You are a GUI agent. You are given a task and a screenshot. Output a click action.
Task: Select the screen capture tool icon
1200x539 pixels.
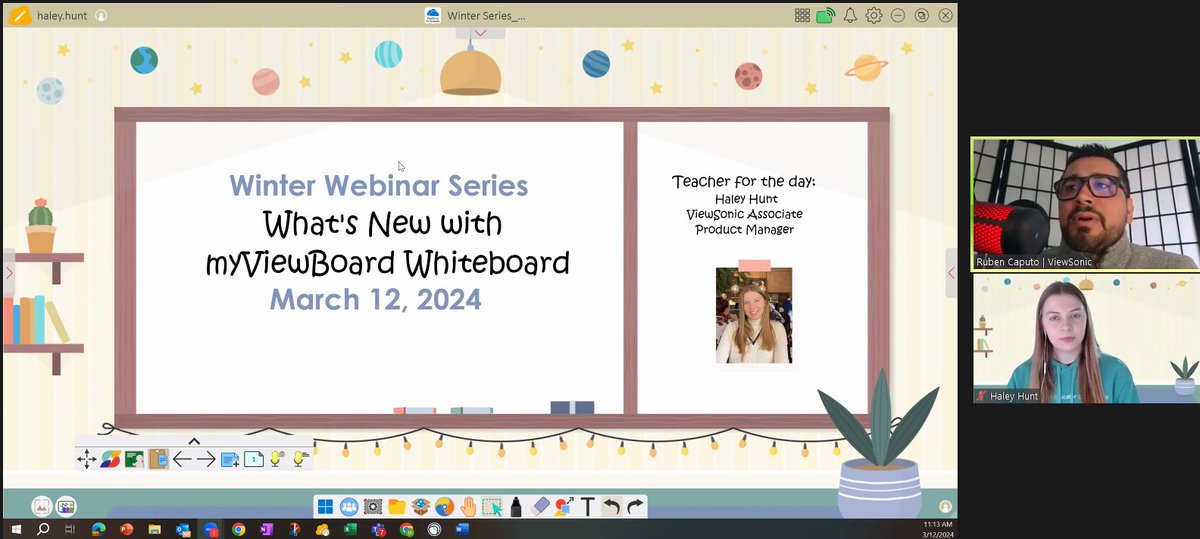(373, 507)
